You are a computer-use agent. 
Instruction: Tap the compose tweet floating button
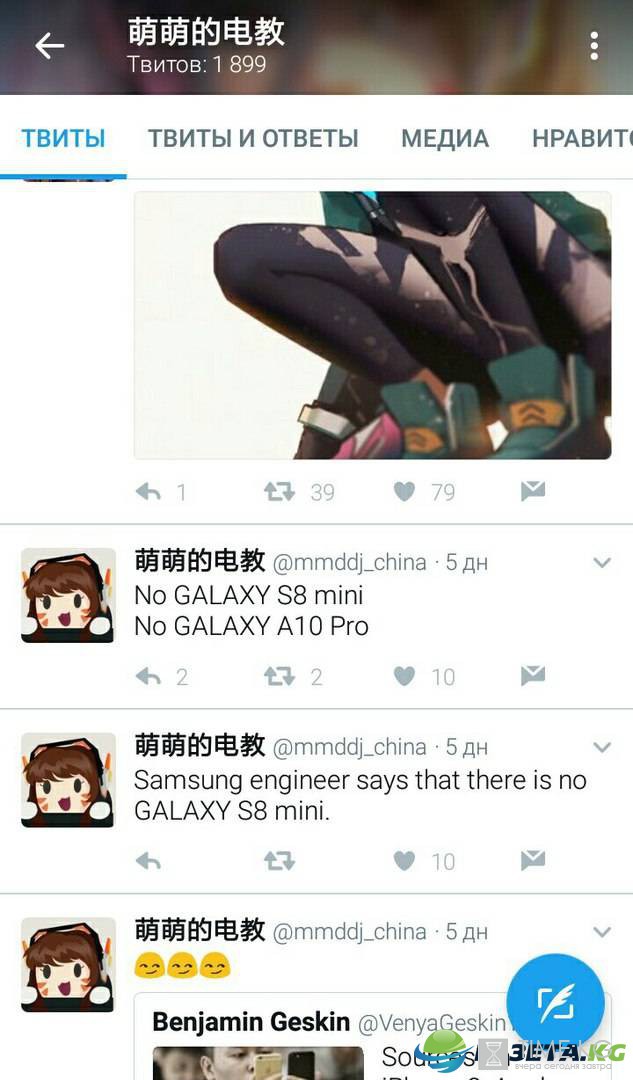(555, 1003)
